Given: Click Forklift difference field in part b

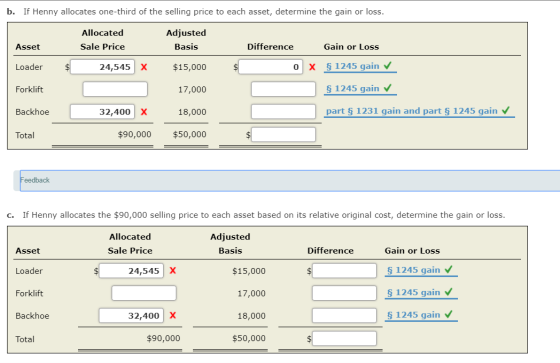Looking at the screenshot, I should (x=283, y=89).
